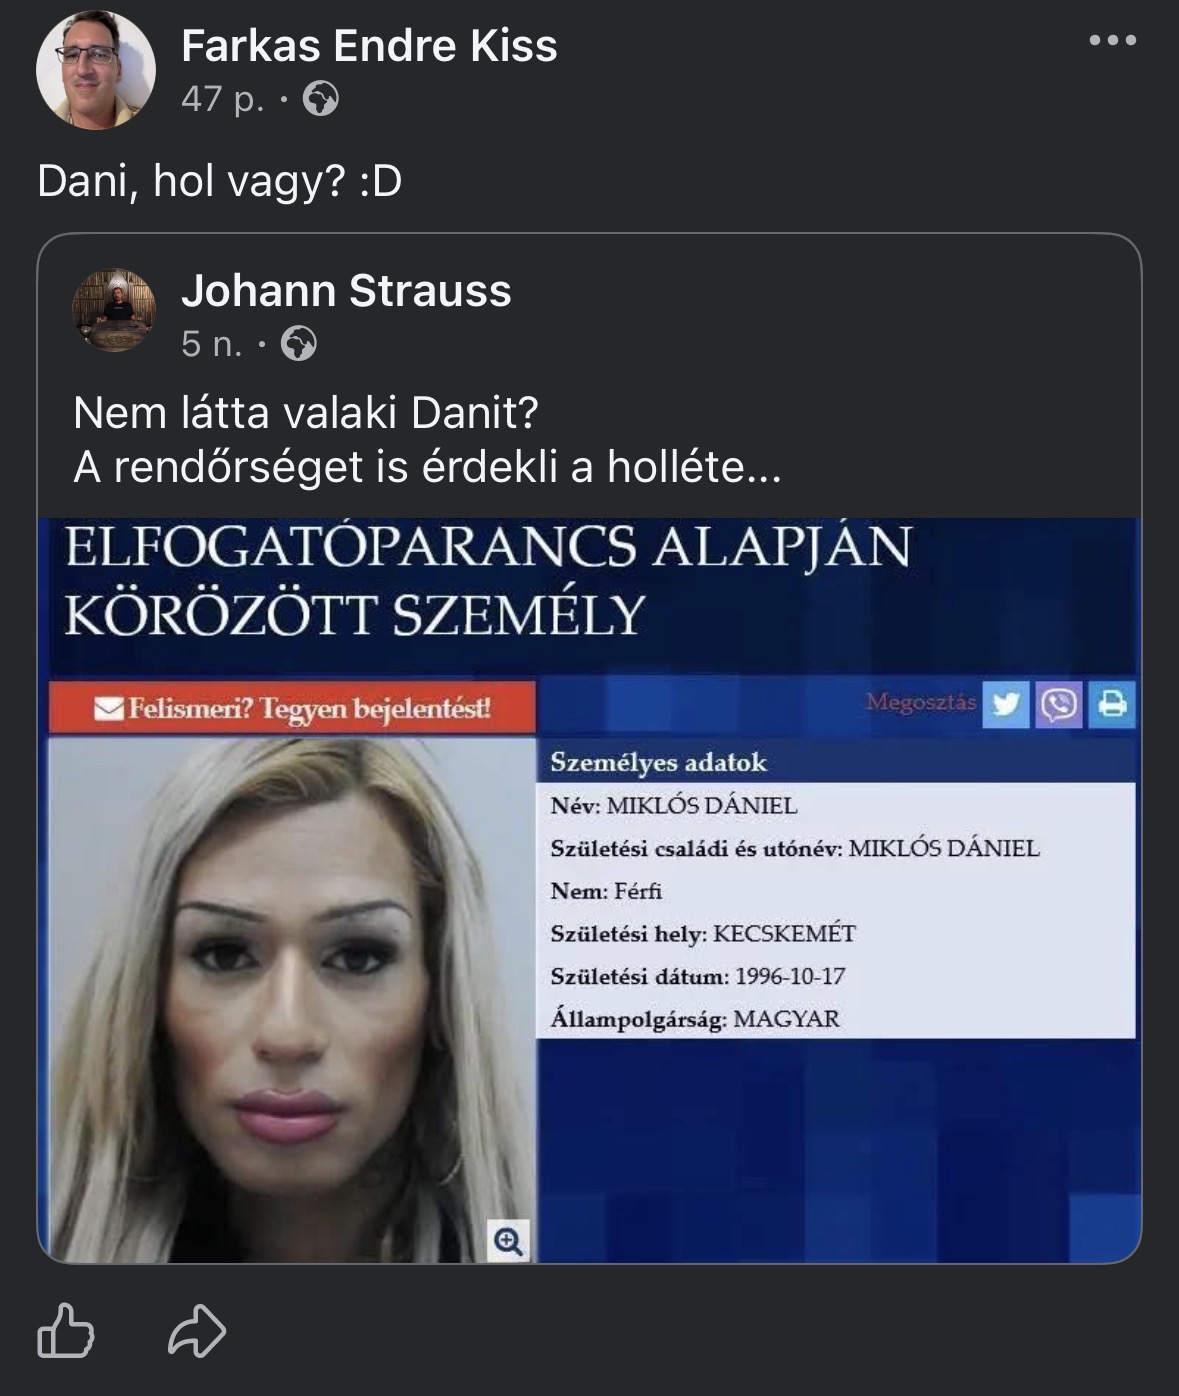Click globe privacy icon beside 5 n.

[298, 344]
